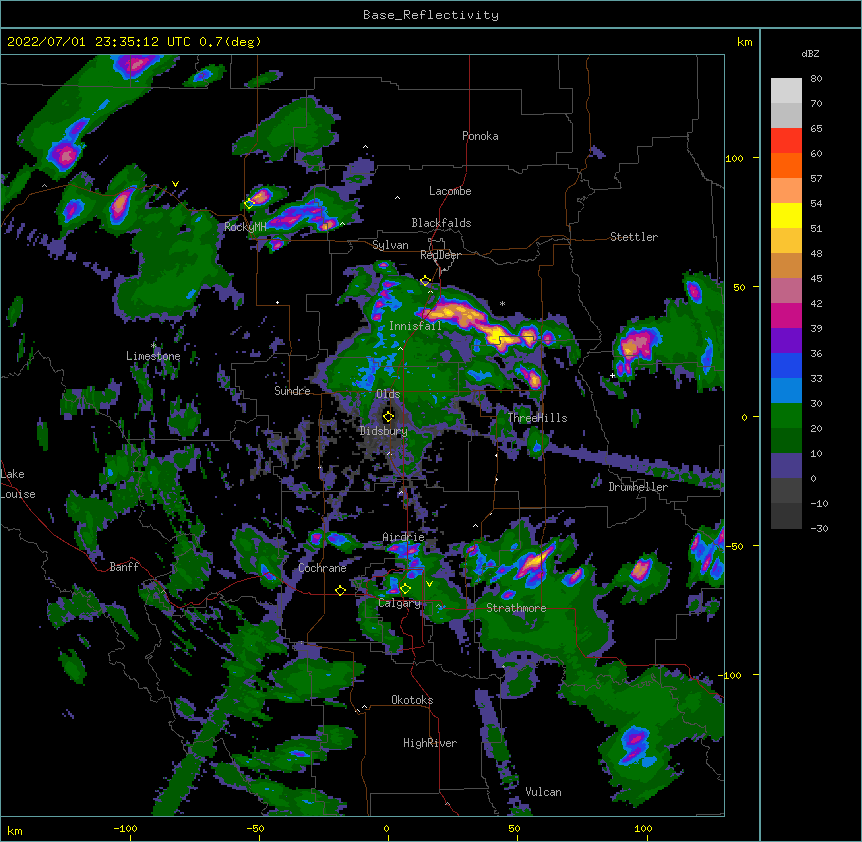Viewport: 862px width, 842px height.
Task: Select the bright green legend band between 20 and 30
Action: point(786,416)
